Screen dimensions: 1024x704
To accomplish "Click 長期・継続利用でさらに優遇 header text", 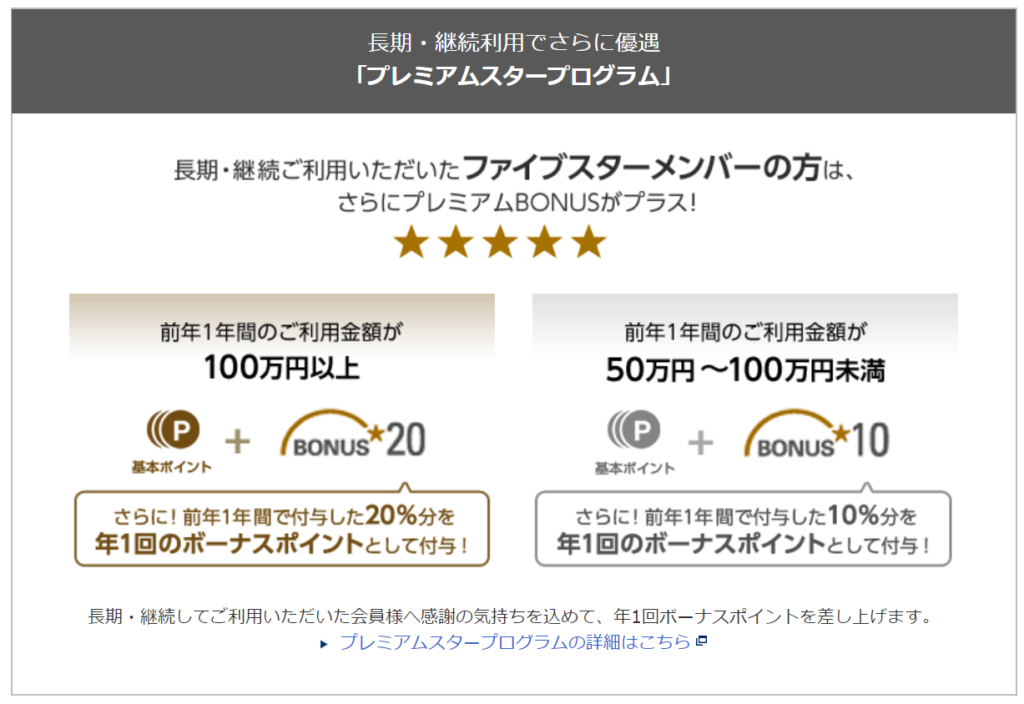I will (513, 43).
